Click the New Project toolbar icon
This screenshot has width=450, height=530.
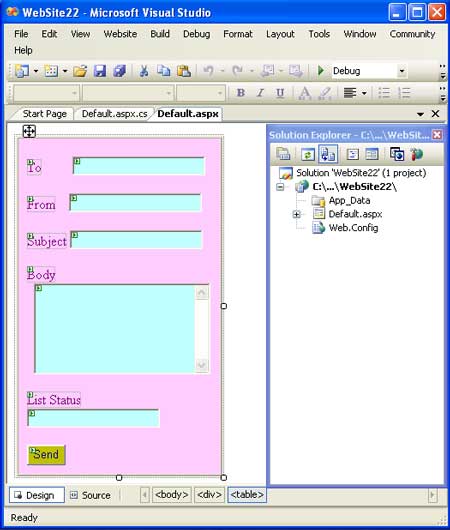coord(22,71)
